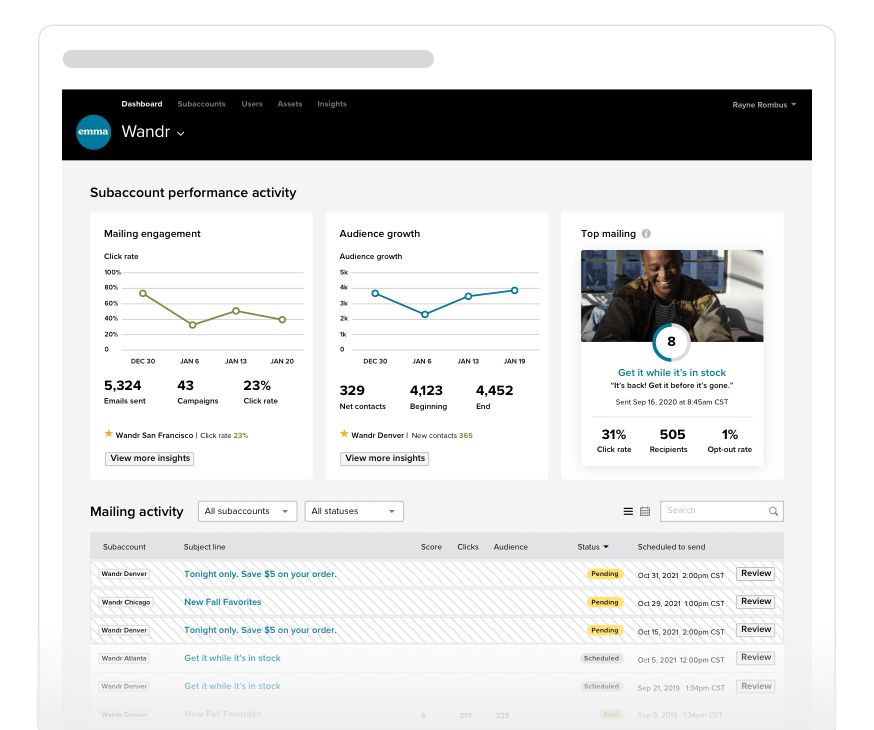
Task: Open the All statuses dropdown
Action: click(x=354, y=510)
